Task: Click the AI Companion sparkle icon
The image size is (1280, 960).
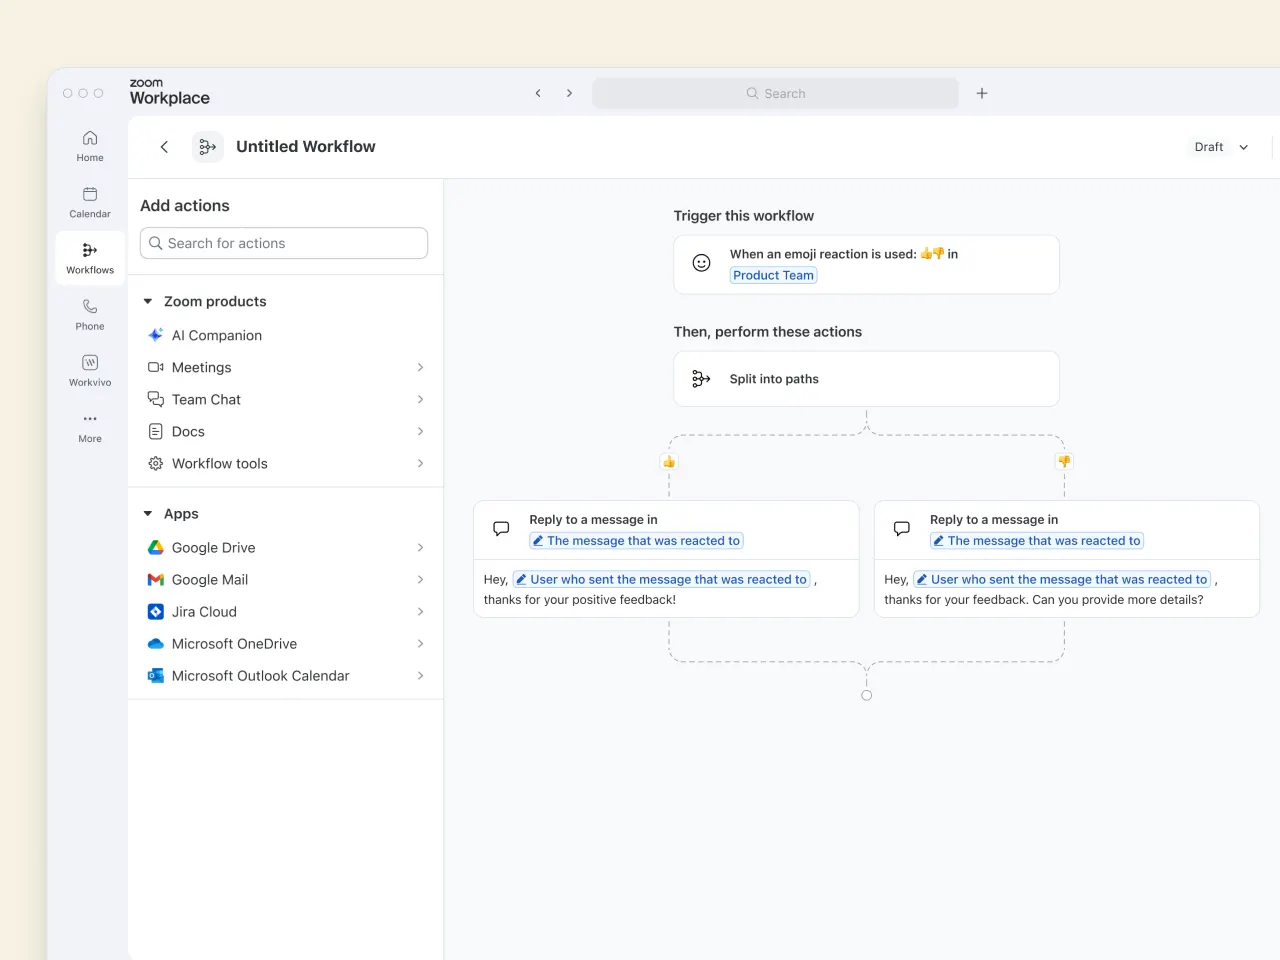Action: pyautogui.click(x=156, y=335)
